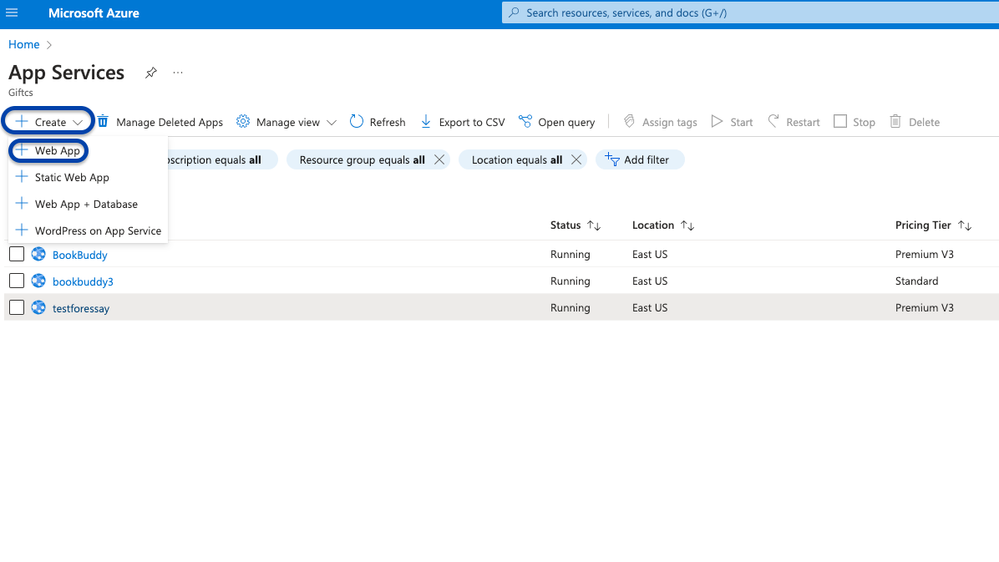The width and height of the screenshot is (999, 562).
Task: Sort by Status column arrows
Action: 594,226
